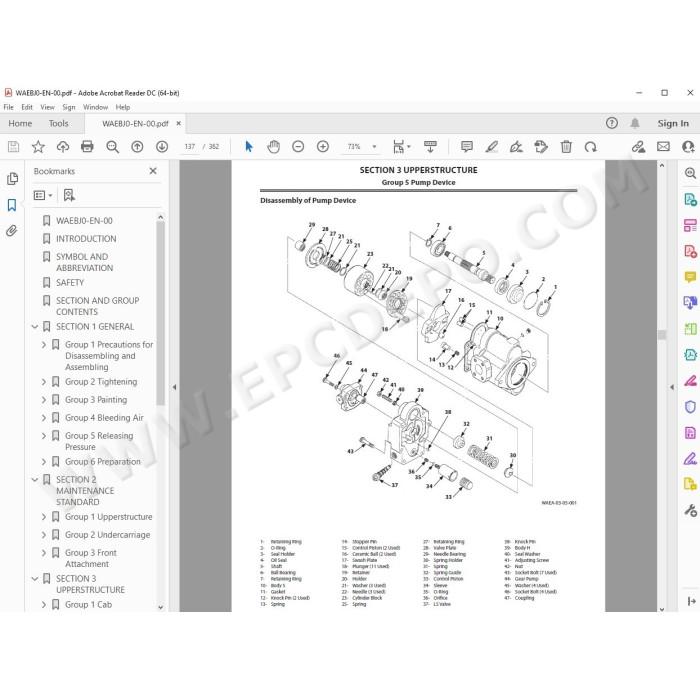Zoom in with the plus button
The image size is (700, 700).
tap(323, 146)
